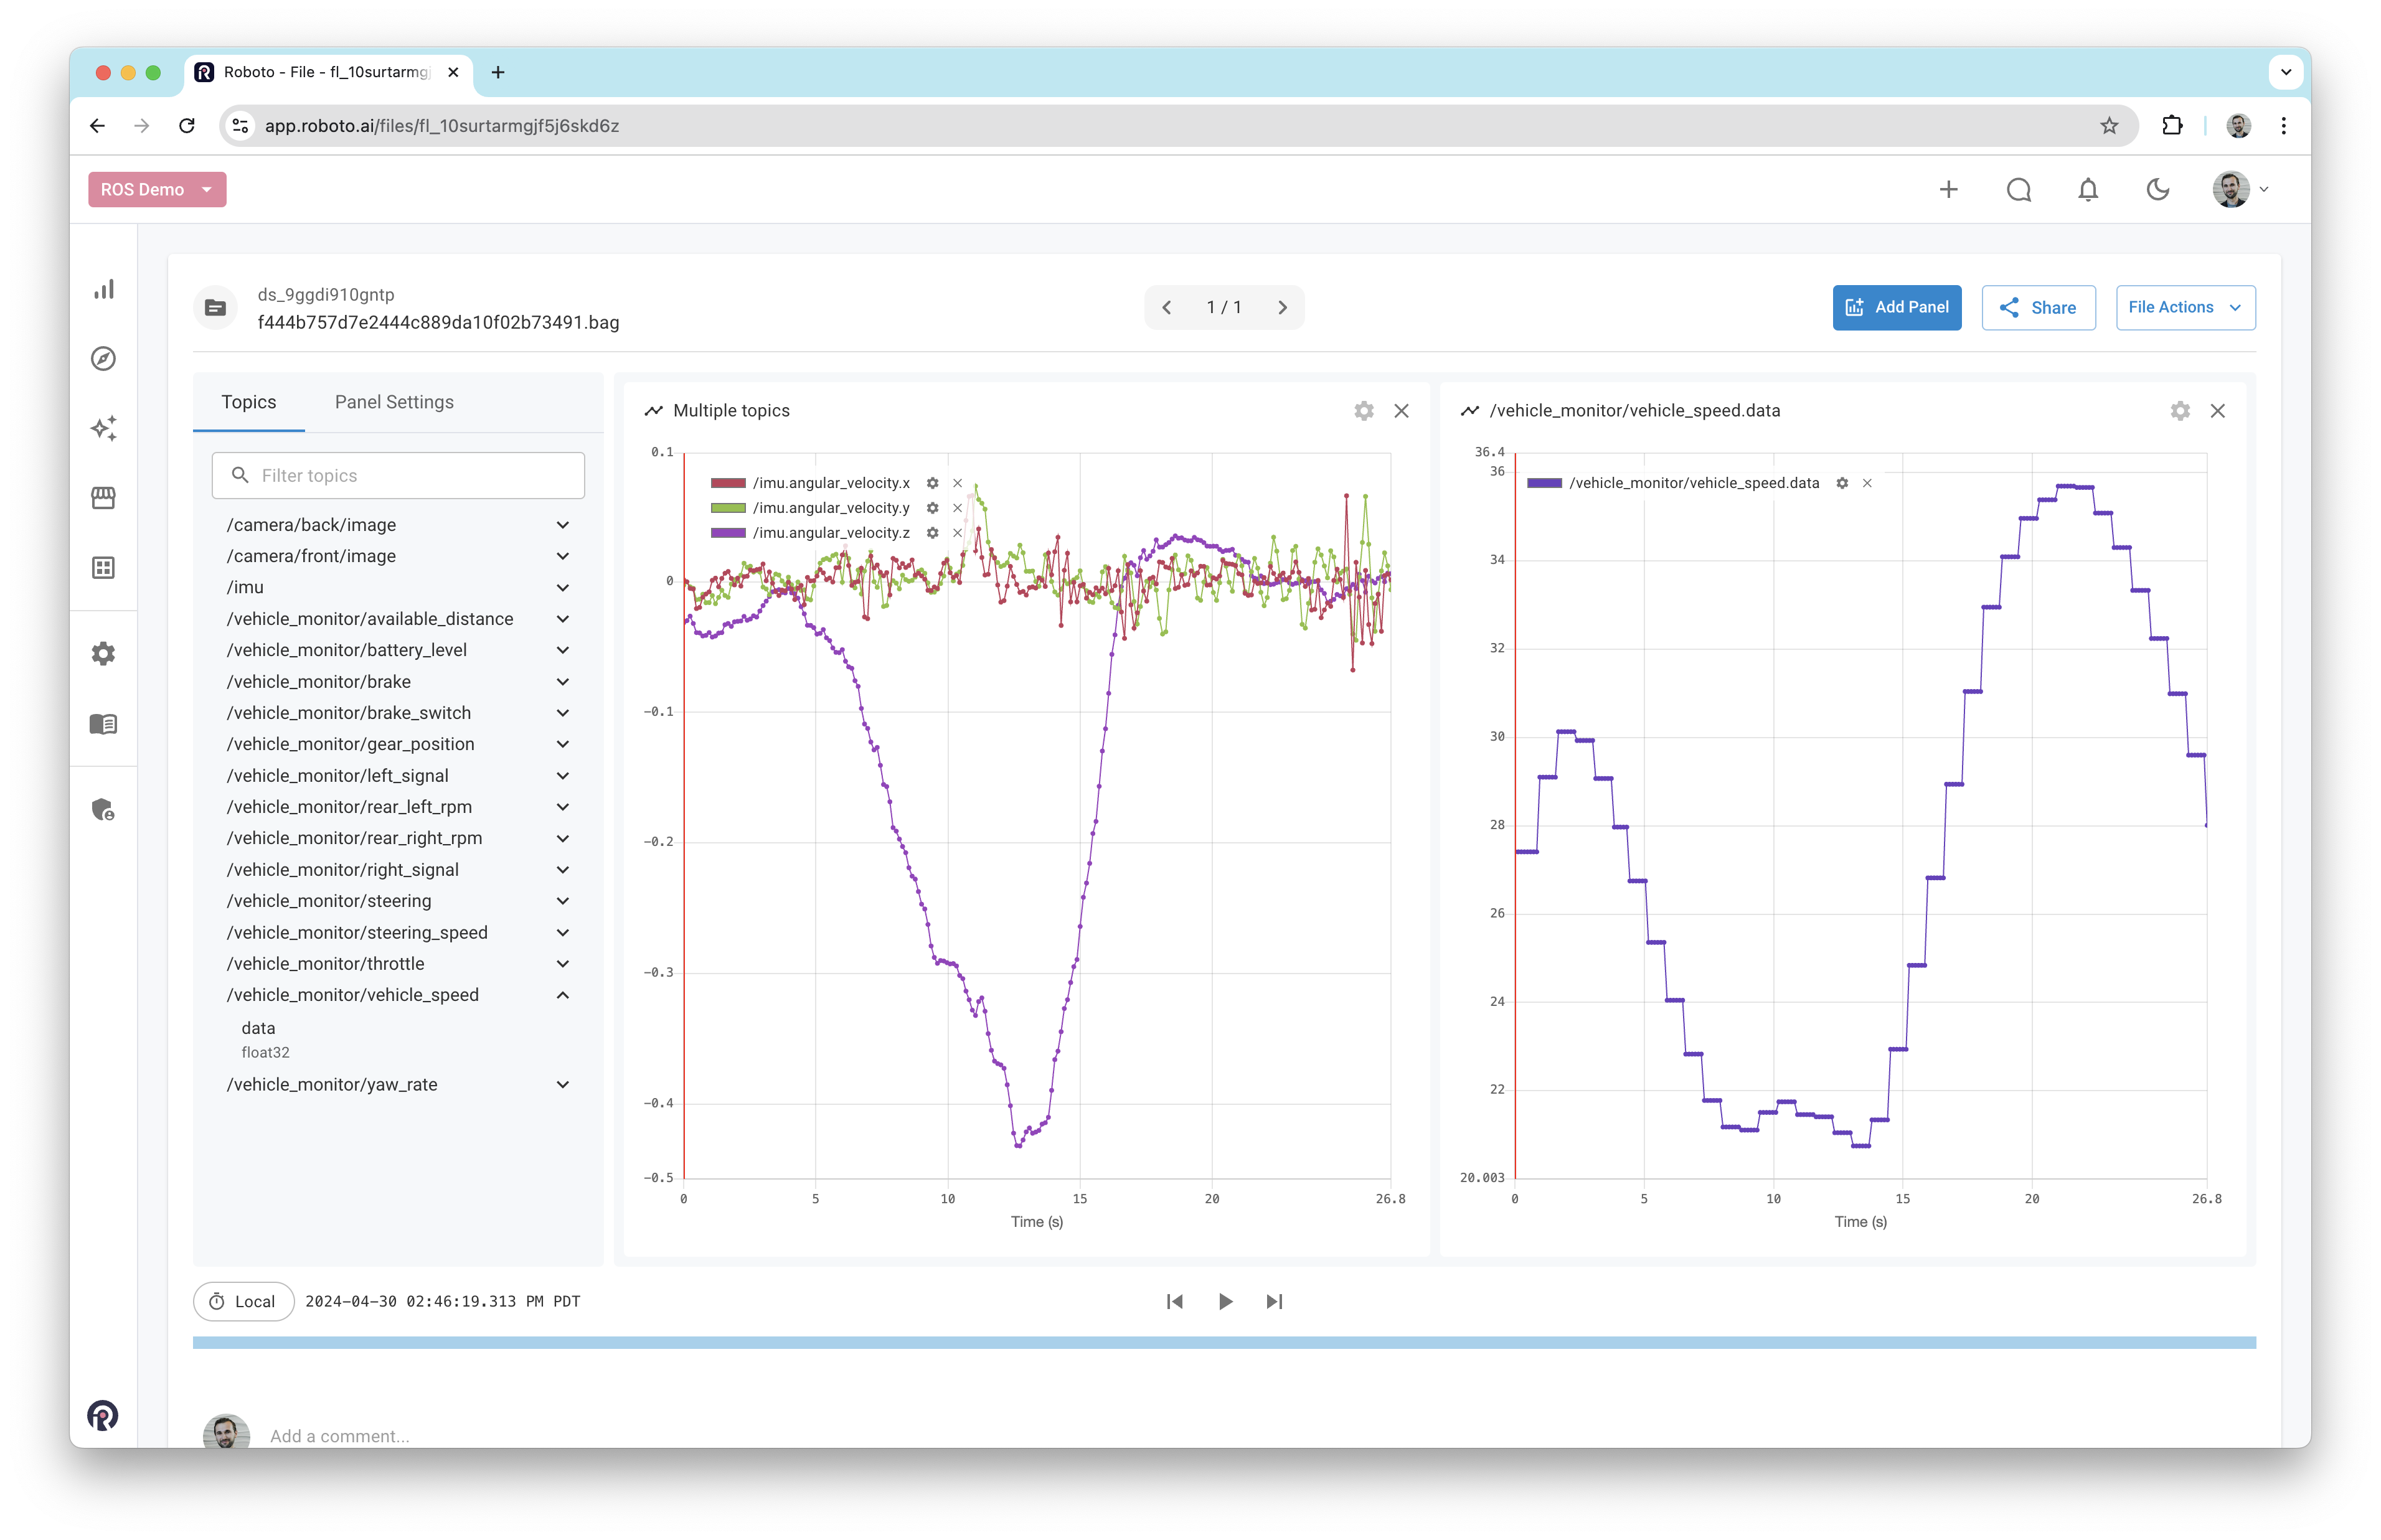Click the blue playback timeline bar
Image resolution: width=2381 pixels, height=1540 pixels.
1224,1343
